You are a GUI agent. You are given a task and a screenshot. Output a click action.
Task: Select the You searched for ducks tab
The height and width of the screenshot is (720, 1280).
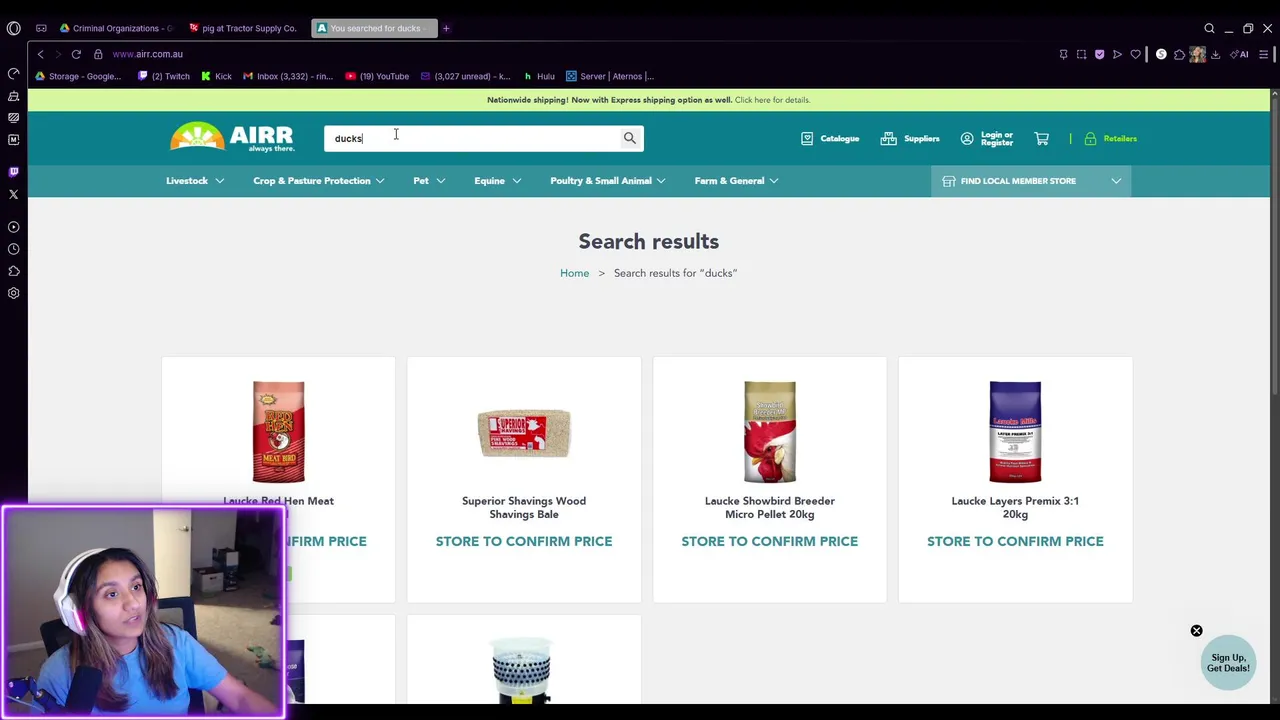click(x=374, y=28)
